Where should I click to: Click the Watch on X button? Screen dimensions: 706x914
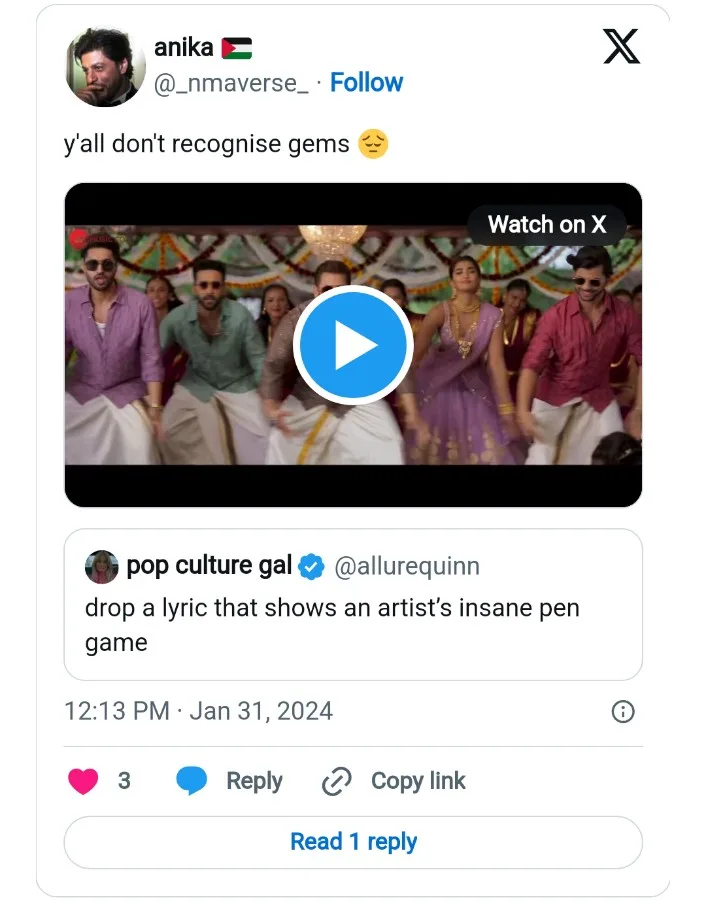(546, 225)
